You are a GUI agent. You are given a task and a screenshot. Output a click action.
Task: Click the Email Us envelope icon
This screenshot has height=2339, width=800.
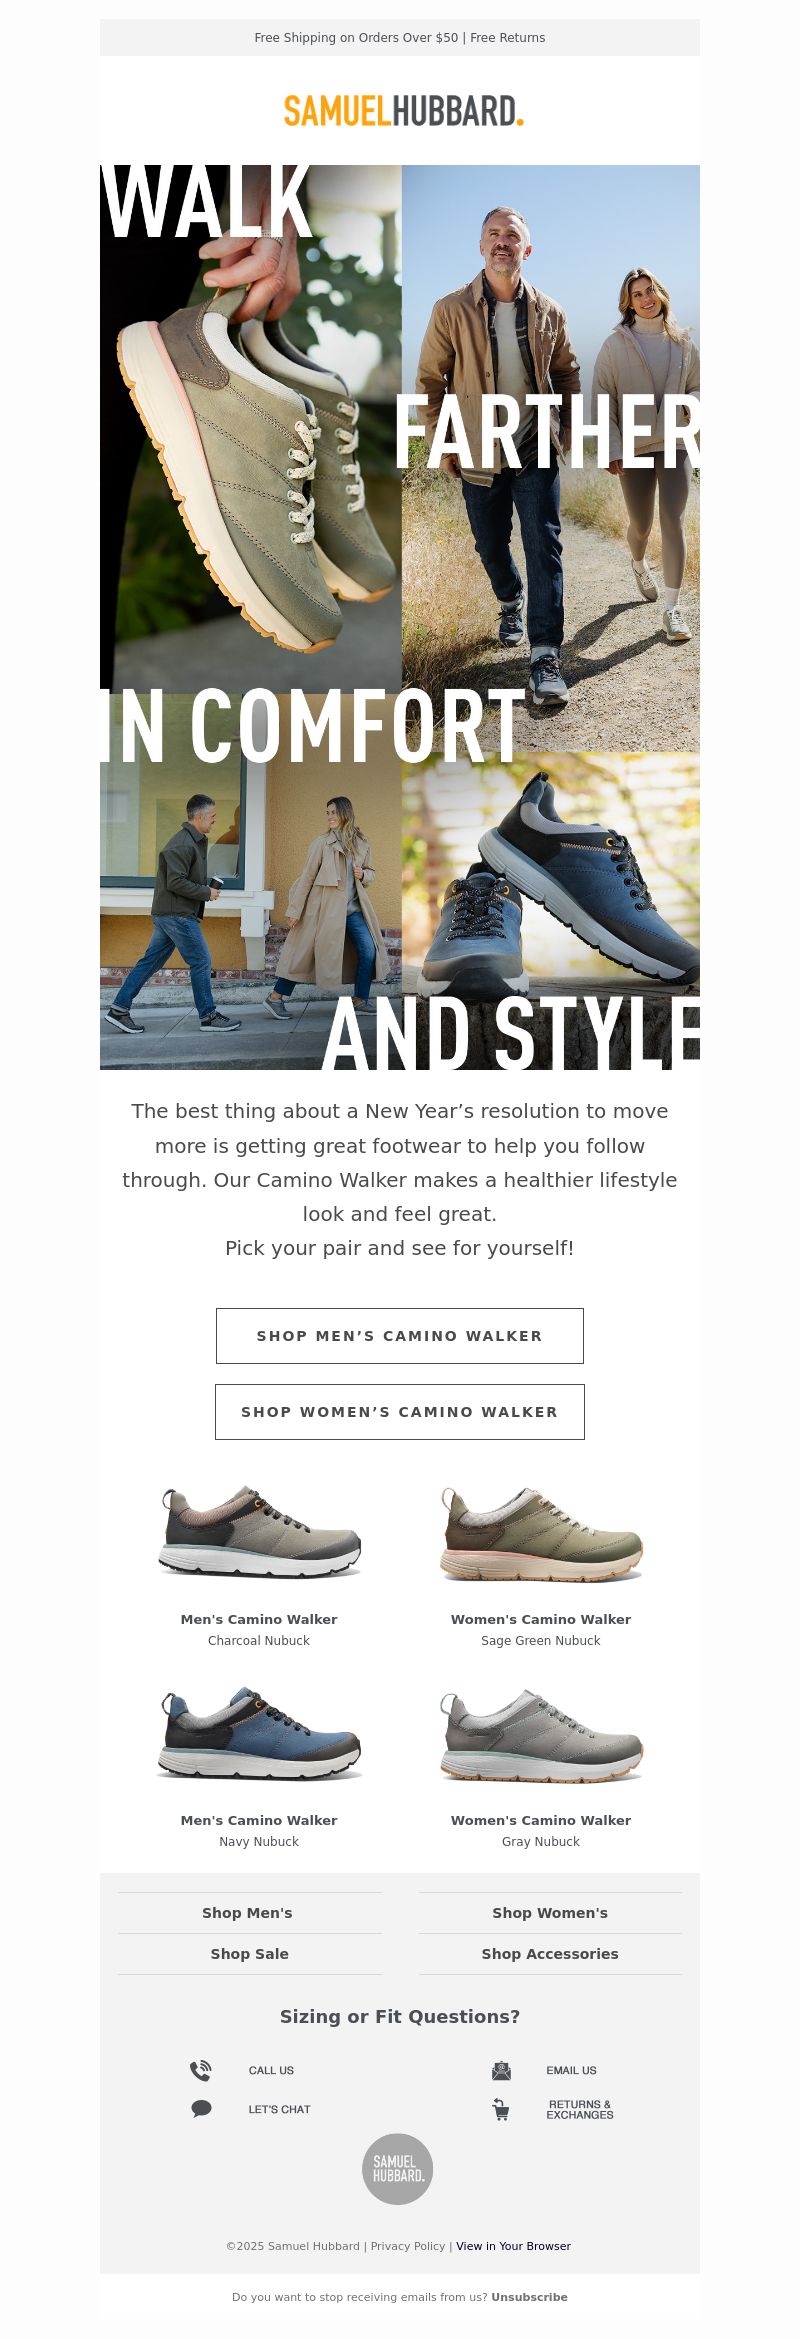(501, 2070)
